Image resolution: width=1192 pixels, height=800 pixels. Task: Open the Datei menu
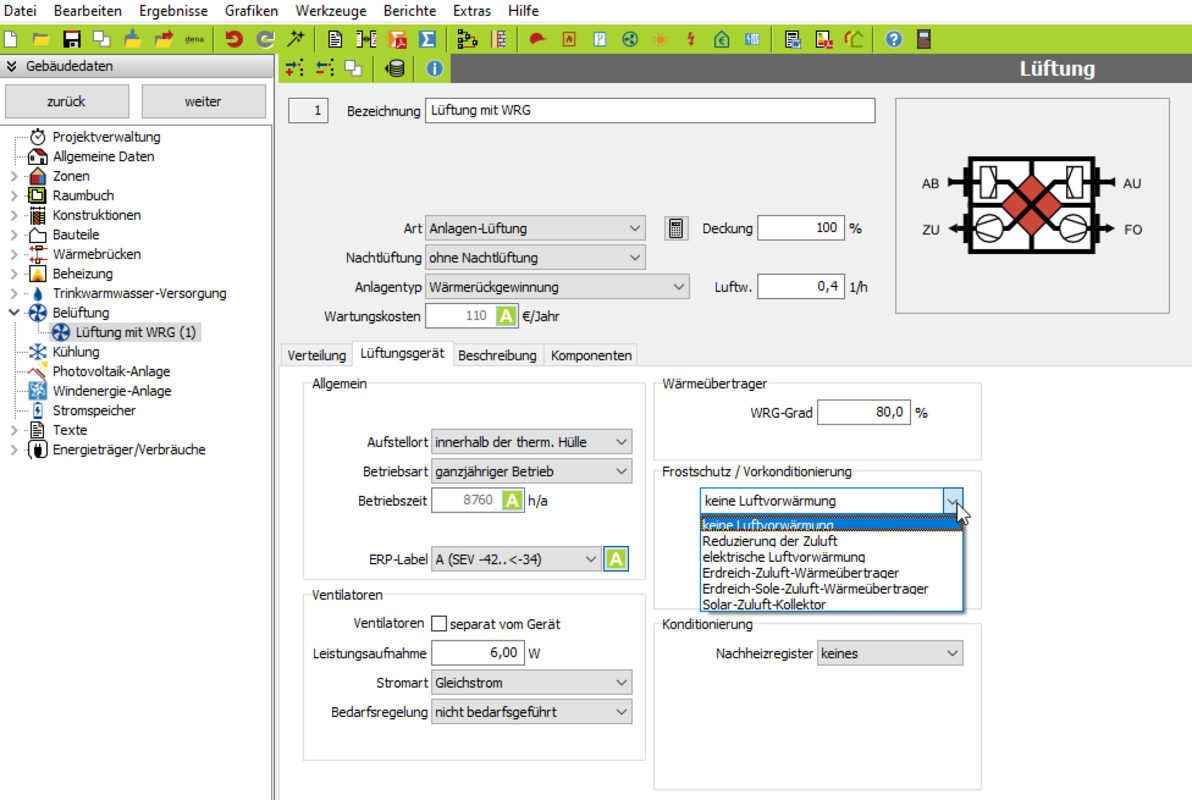tap(20, 11)
